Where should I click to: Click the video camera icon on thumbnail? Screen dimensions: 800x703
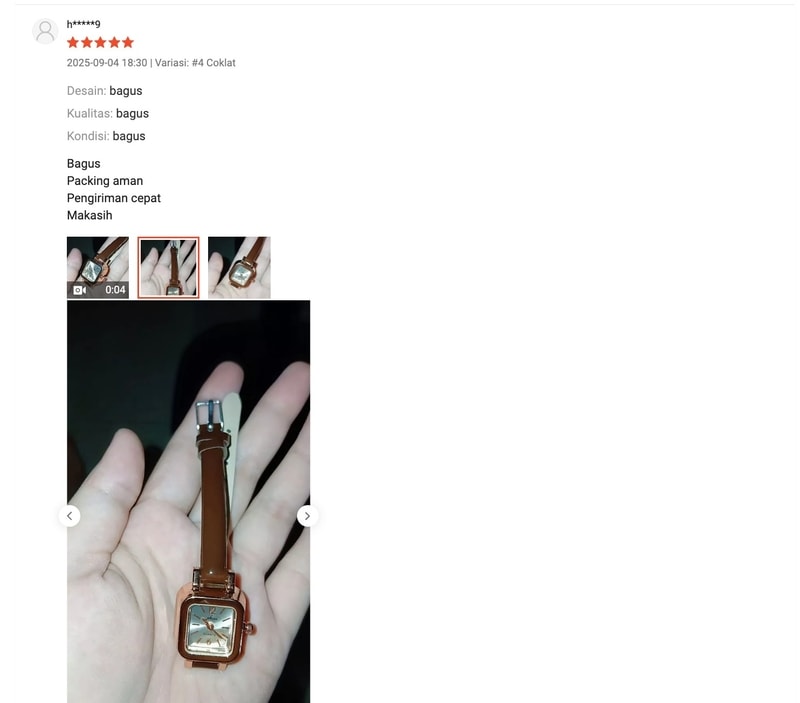80,290
